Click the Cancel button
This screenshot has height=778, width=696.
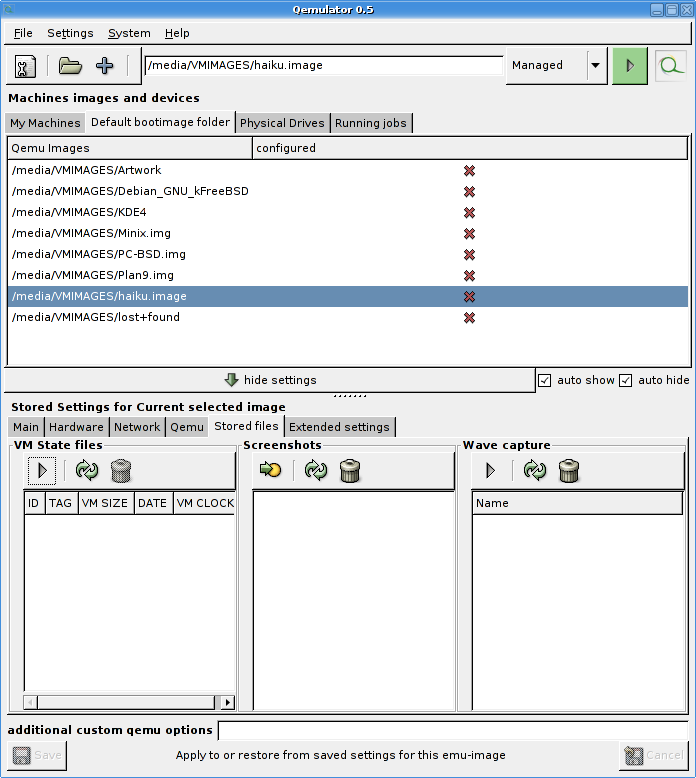654,755
